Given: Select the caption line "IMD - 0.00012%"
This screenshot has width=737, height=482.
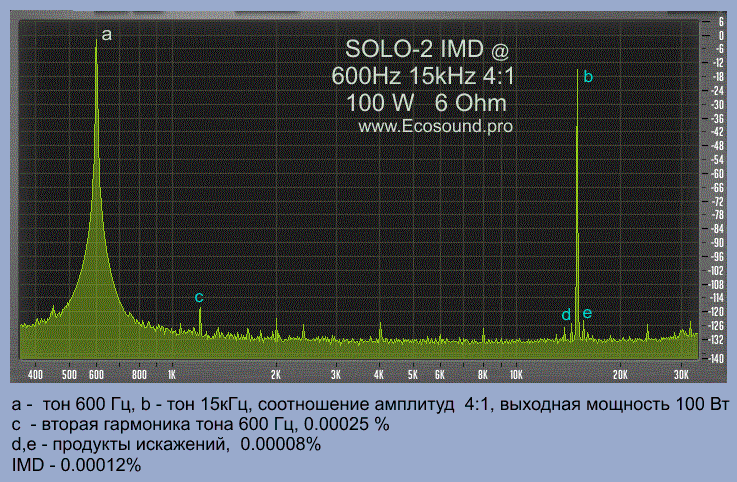Looking at the screenshot, I should point(76,465).
